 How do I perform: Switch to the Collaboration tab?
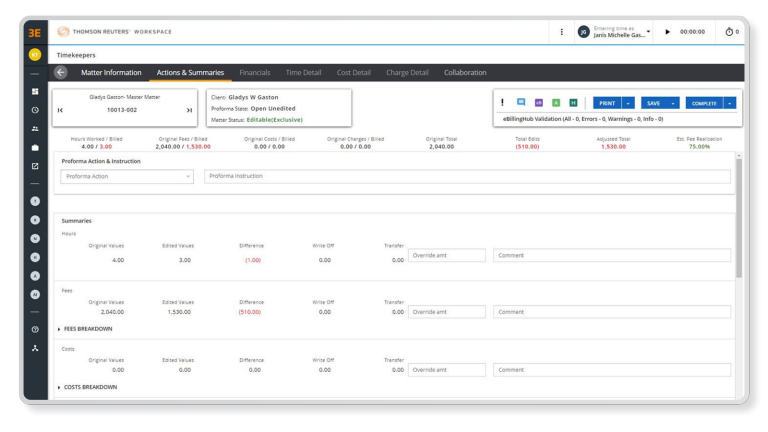tap(465, 73)
